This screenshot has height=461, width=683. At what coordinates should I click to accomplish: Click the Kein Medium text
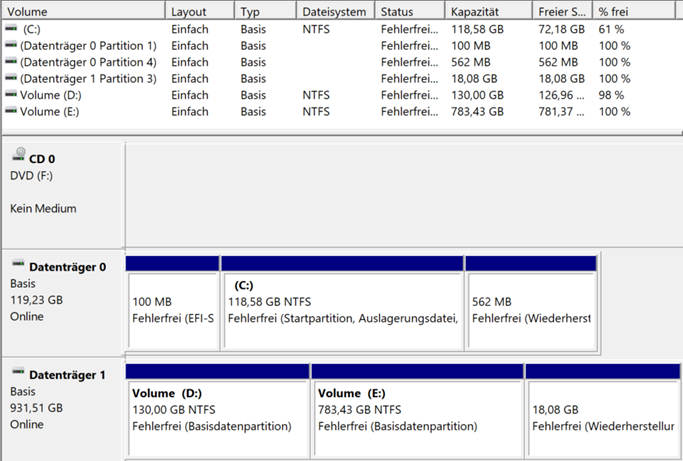point(43,208)
